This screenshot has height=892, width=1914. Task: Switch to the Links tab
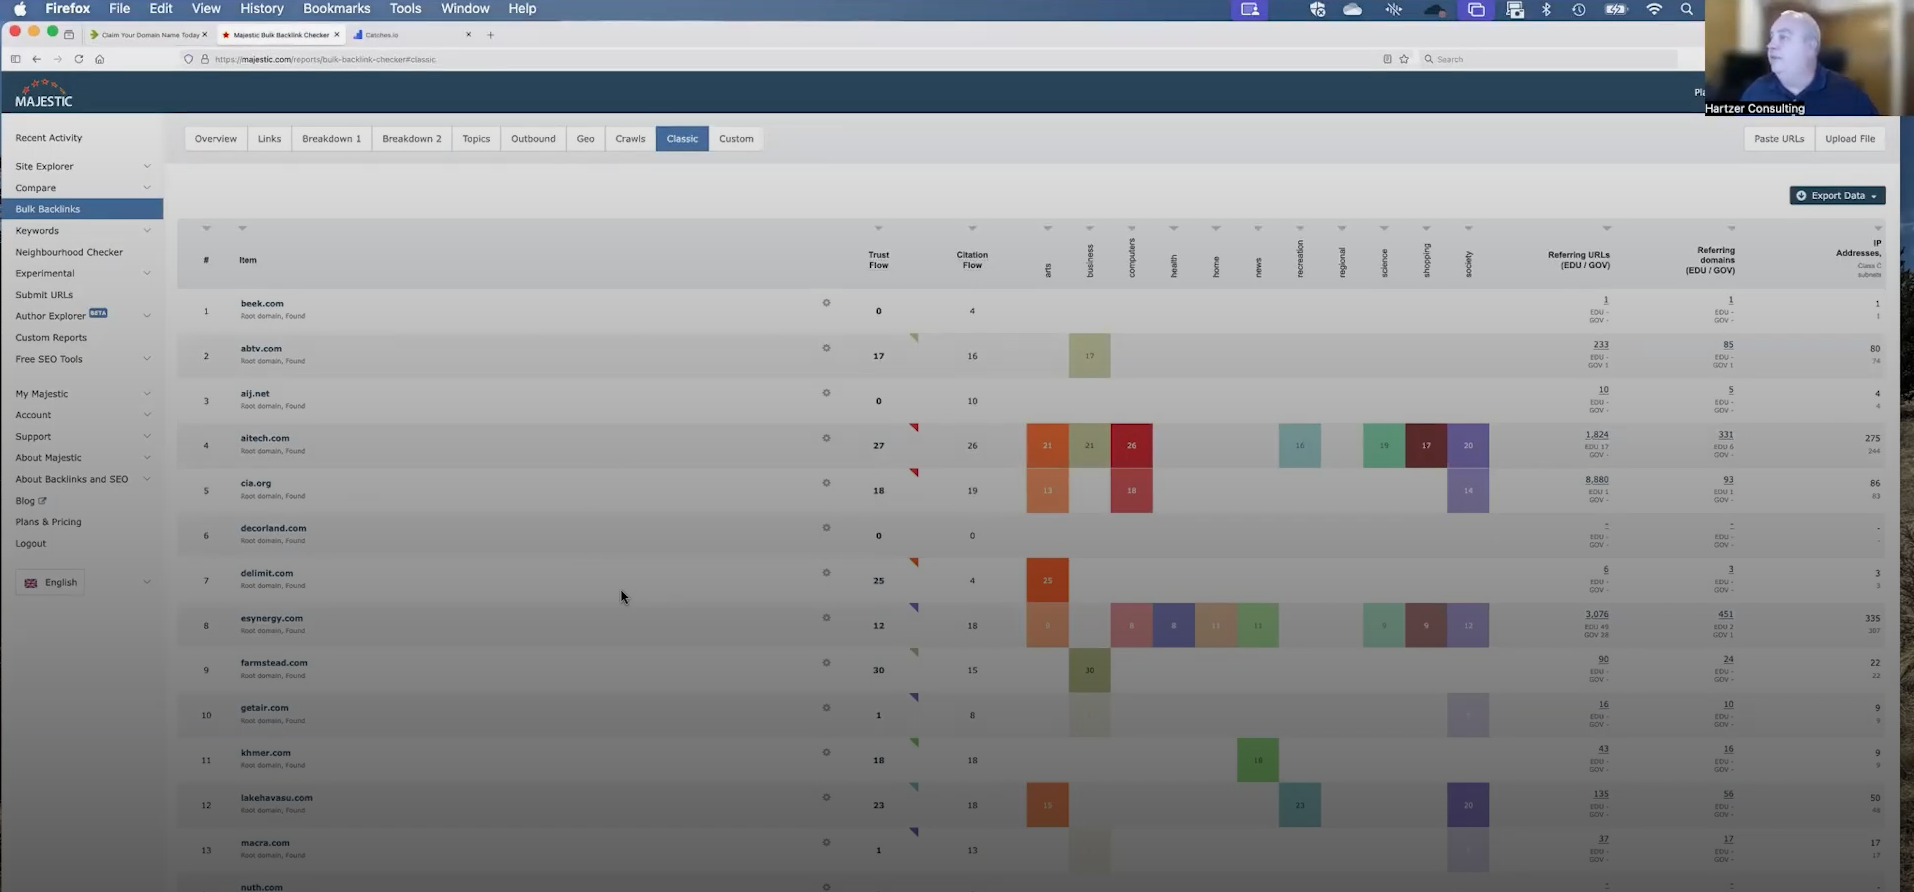pos(269,139)
